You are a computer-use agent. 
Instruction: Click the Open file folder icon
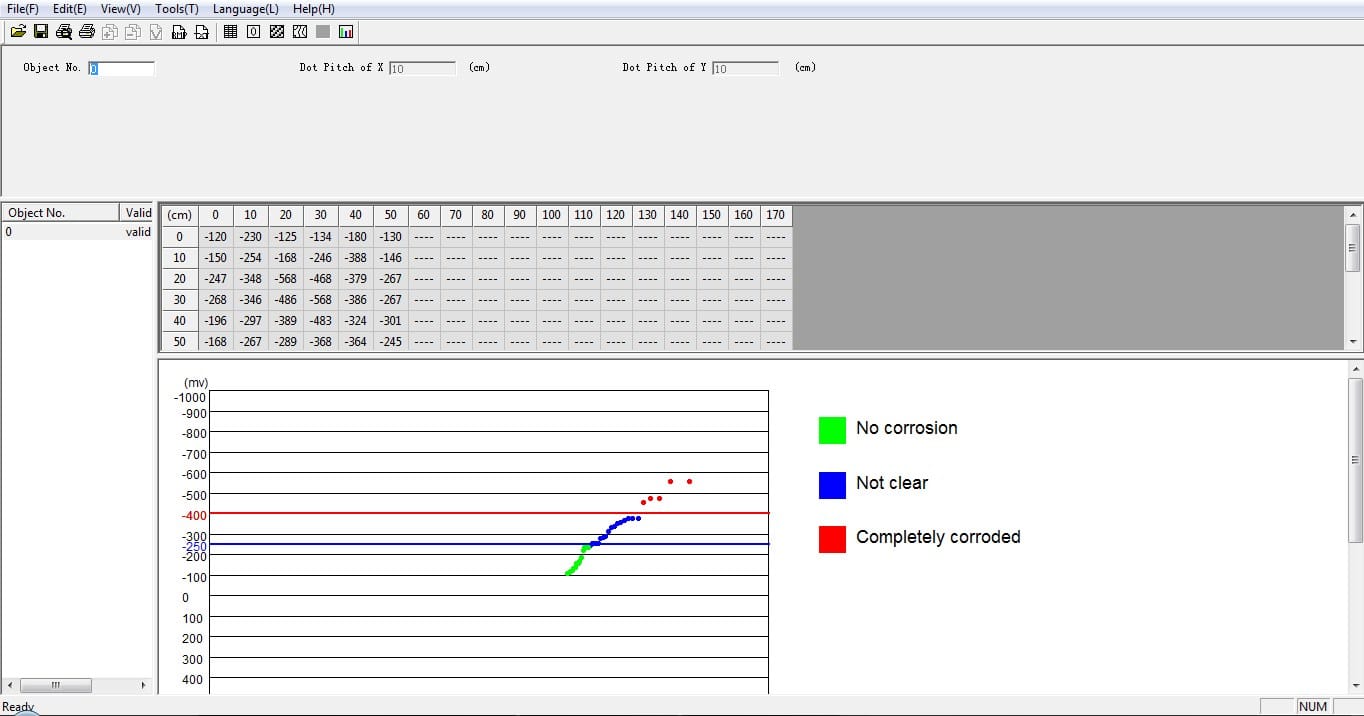coord(18,32)
